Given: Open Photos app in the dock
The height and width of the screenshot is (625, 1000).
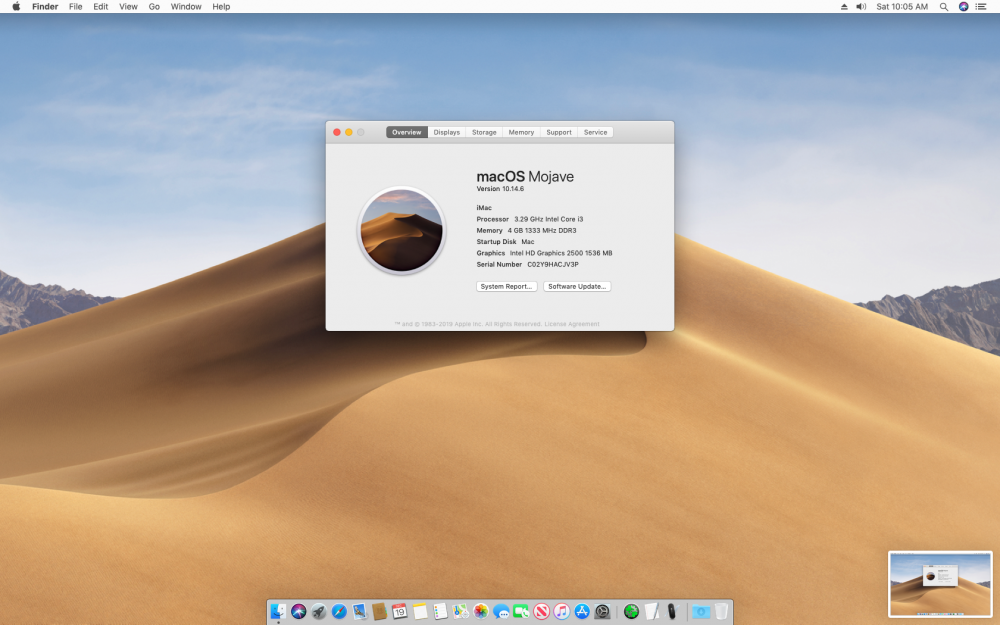Looking at the screenshot, I should pyautogui.click(x=480, y=612).
